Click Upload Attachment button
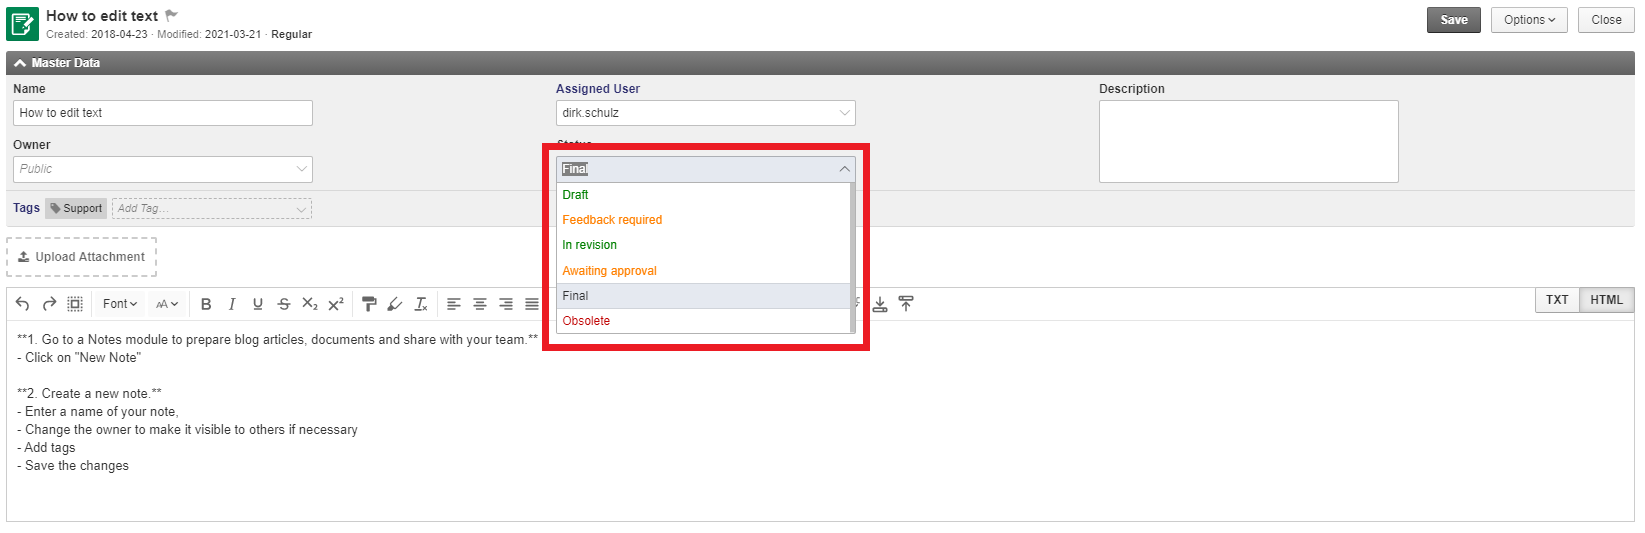 pos(82,257)
